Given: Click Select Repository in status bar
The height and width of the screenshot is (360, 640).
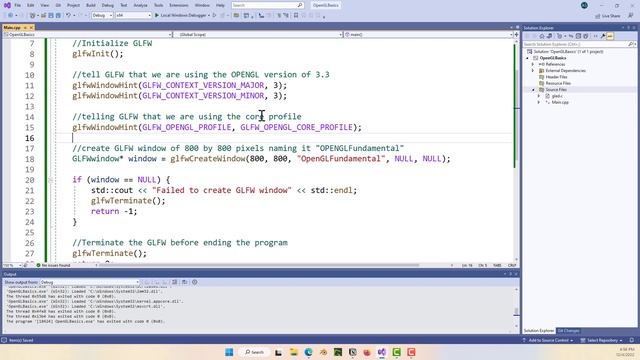Looking at the screenshot, I should pos(601,340).
